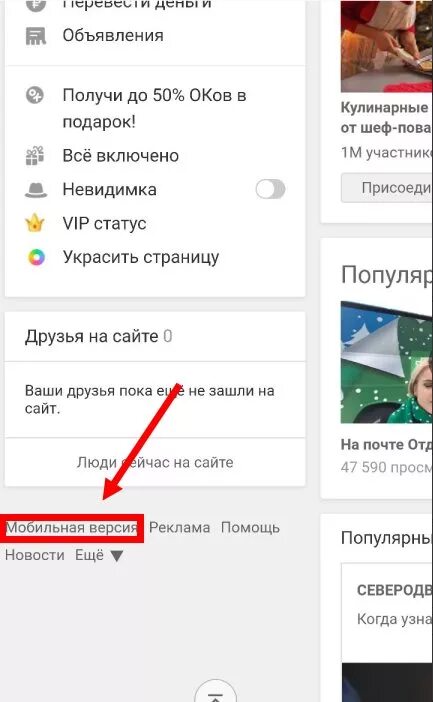433x702 pixels.
Task: Select the VIP статус menu entry
Action: pyautogui.click(x=104, y=223)
